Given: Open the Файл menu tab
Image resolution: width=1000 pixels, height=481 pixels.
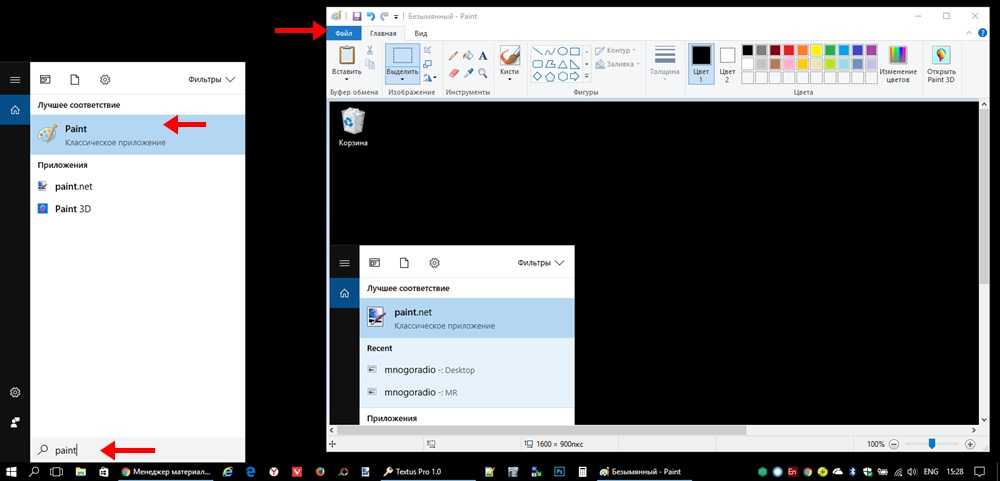Looking at the screenshot, I should tap(343, 33).
